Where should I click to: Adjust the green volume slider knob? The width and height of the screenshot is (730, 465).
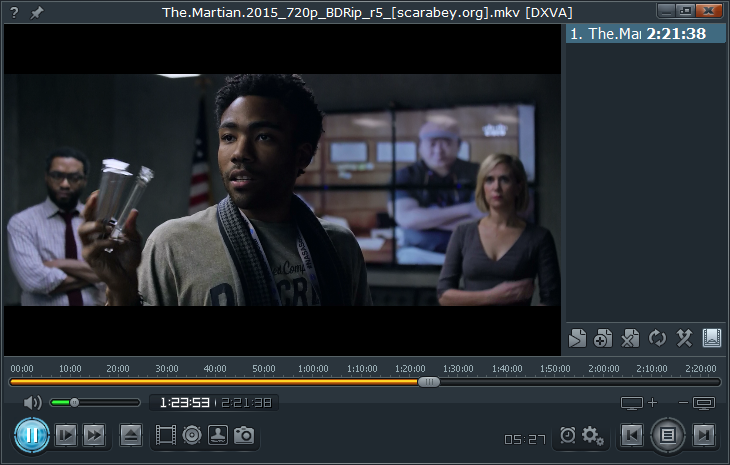pos(74,403)
